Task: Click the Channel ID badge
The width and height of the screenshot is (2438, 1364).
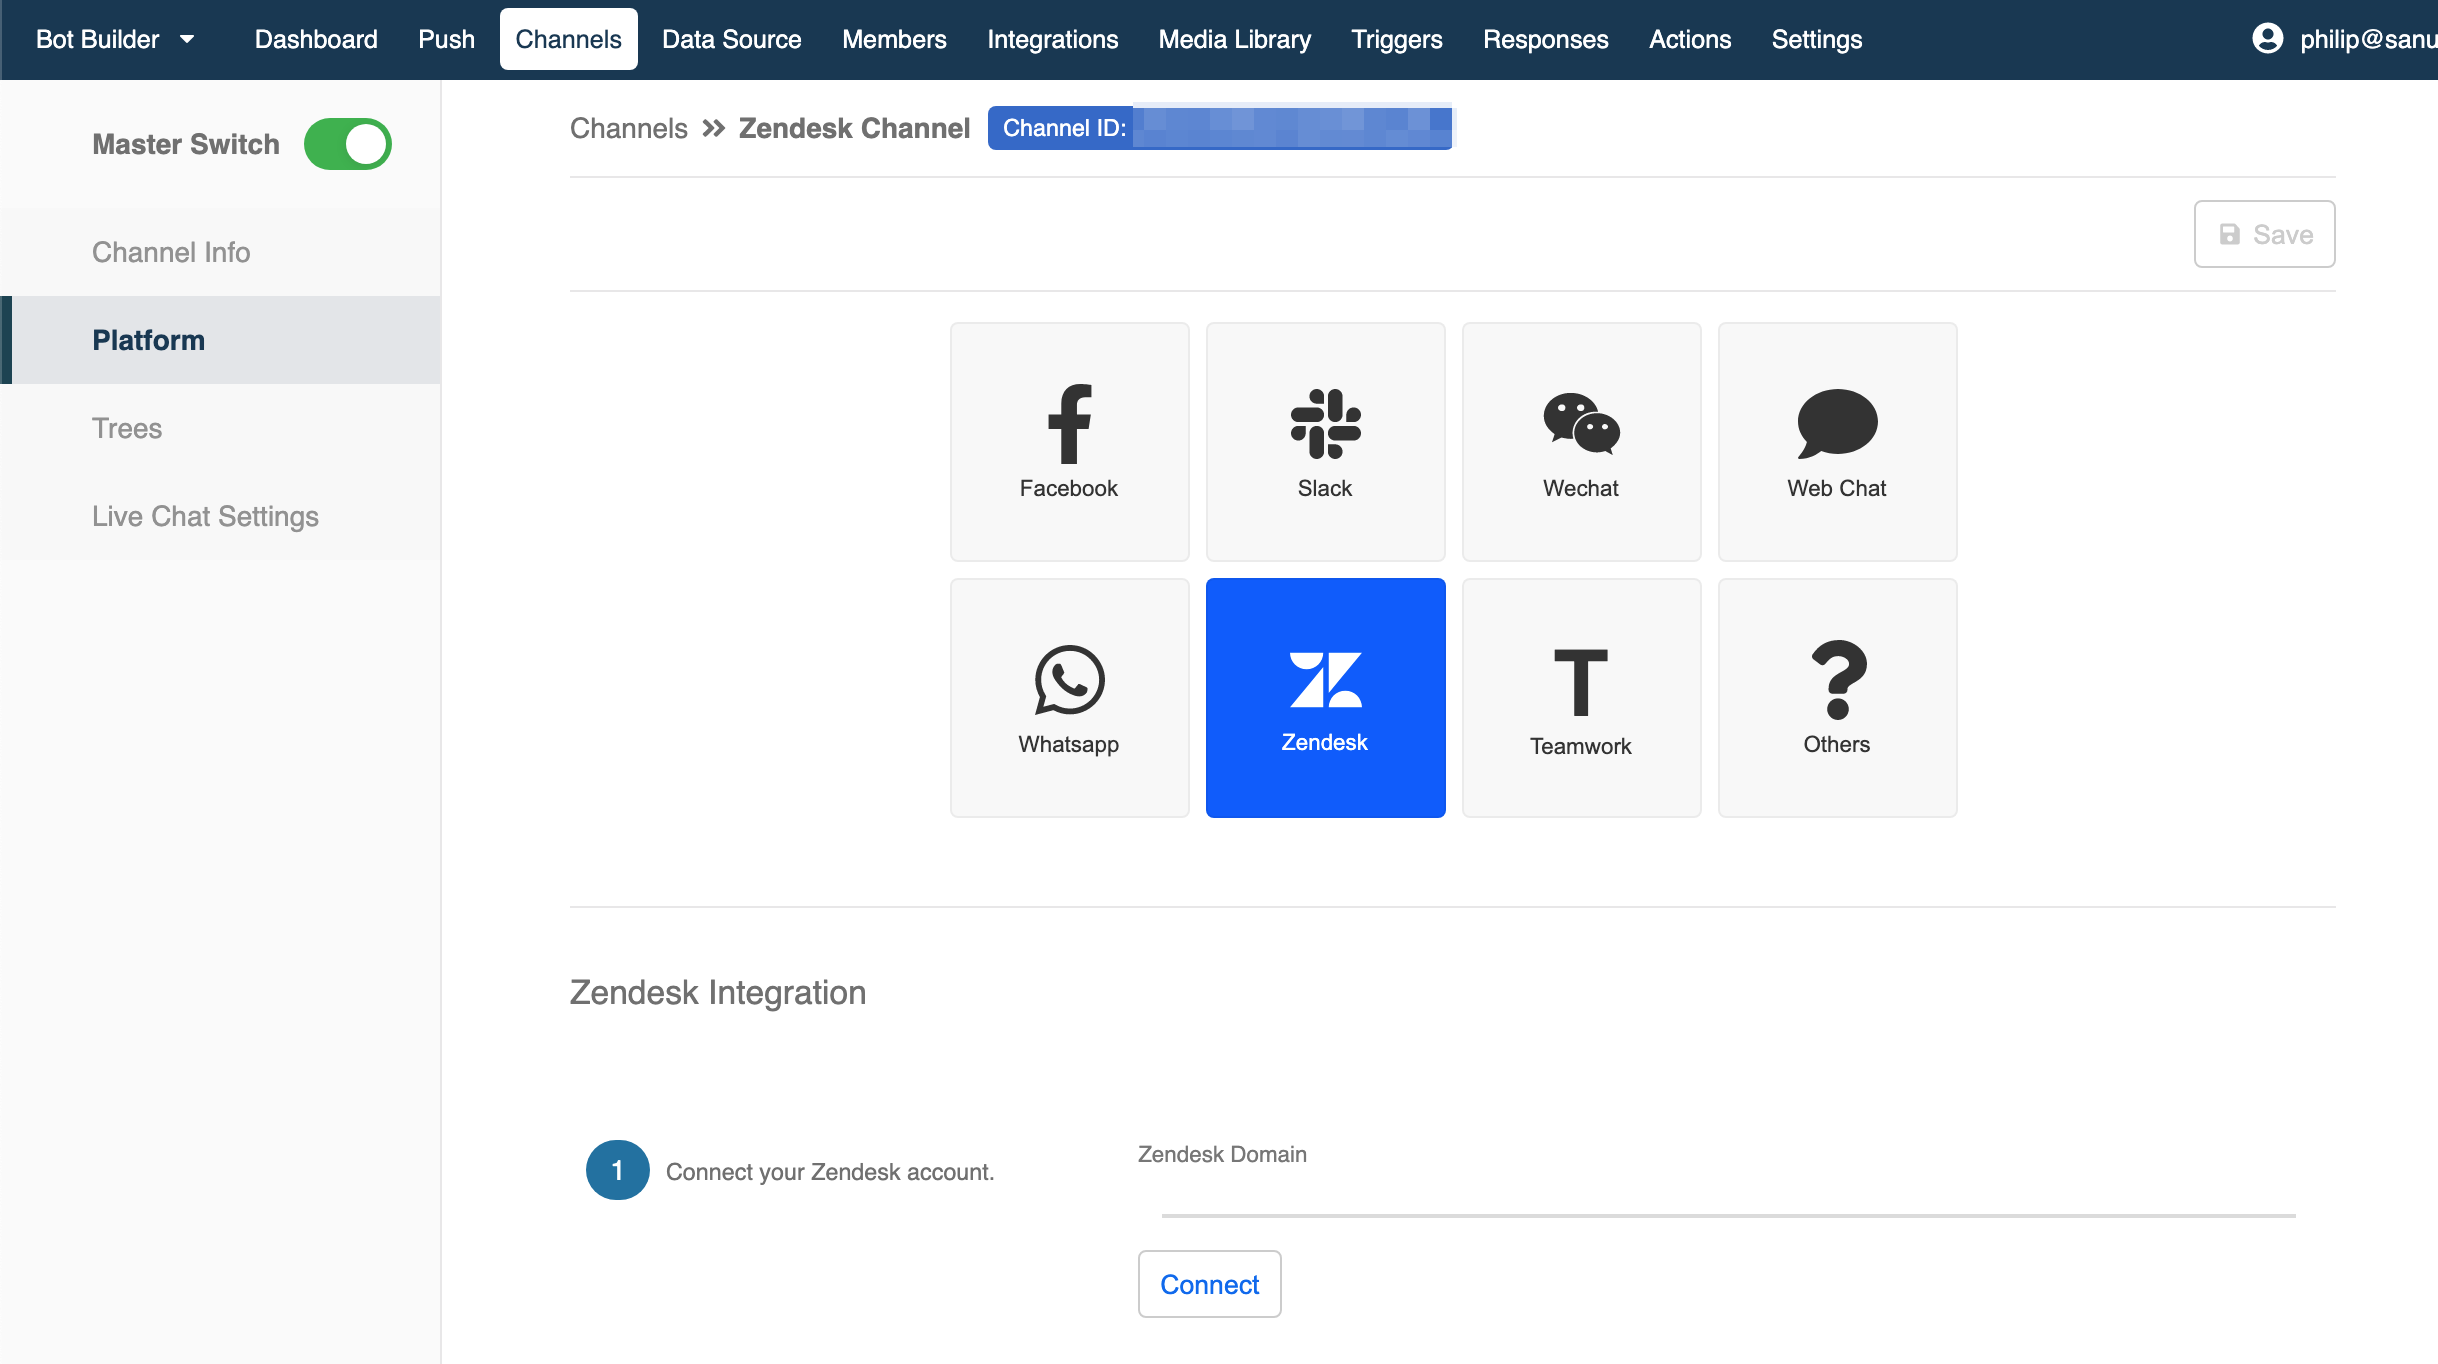Action: [1219, 128]
